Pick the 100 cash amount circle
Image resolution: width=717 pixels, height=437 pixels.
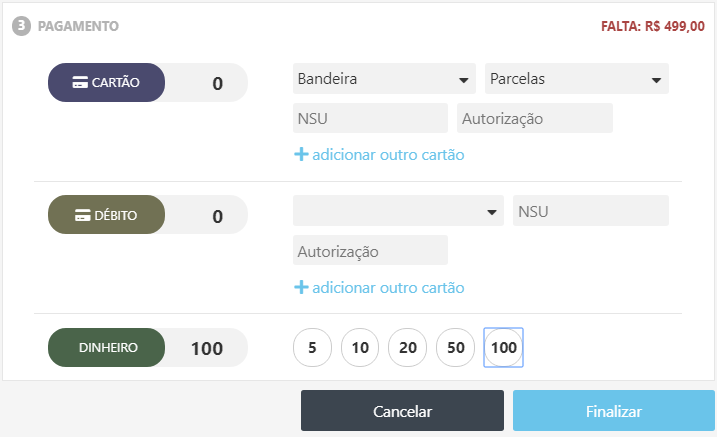pyautogui.click(x=504, y=348)
